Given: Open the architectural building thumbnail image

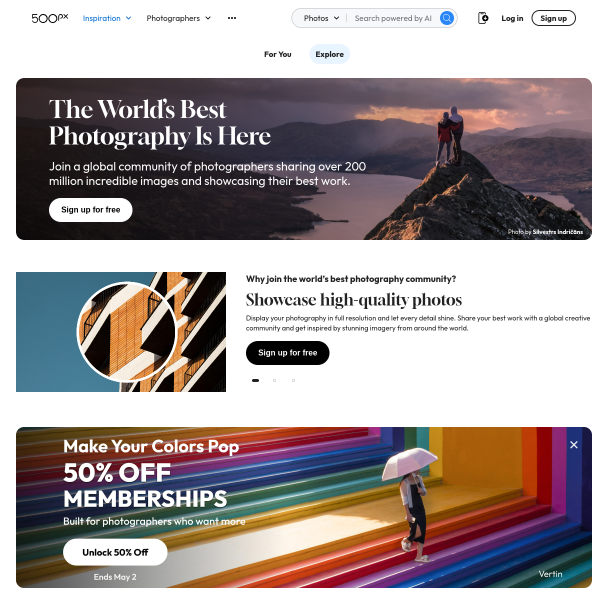Looking at the screenshot, I should [121, 332].
